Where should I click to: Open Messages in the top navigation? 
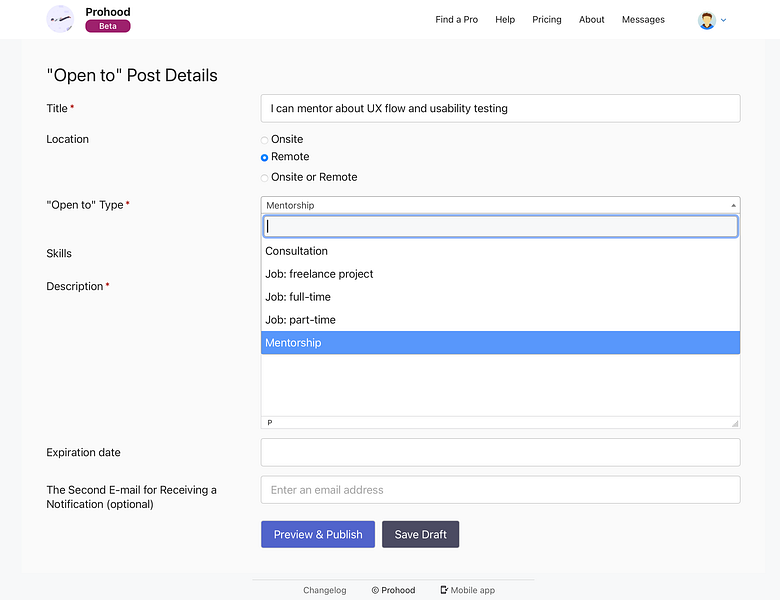(643, 19)
